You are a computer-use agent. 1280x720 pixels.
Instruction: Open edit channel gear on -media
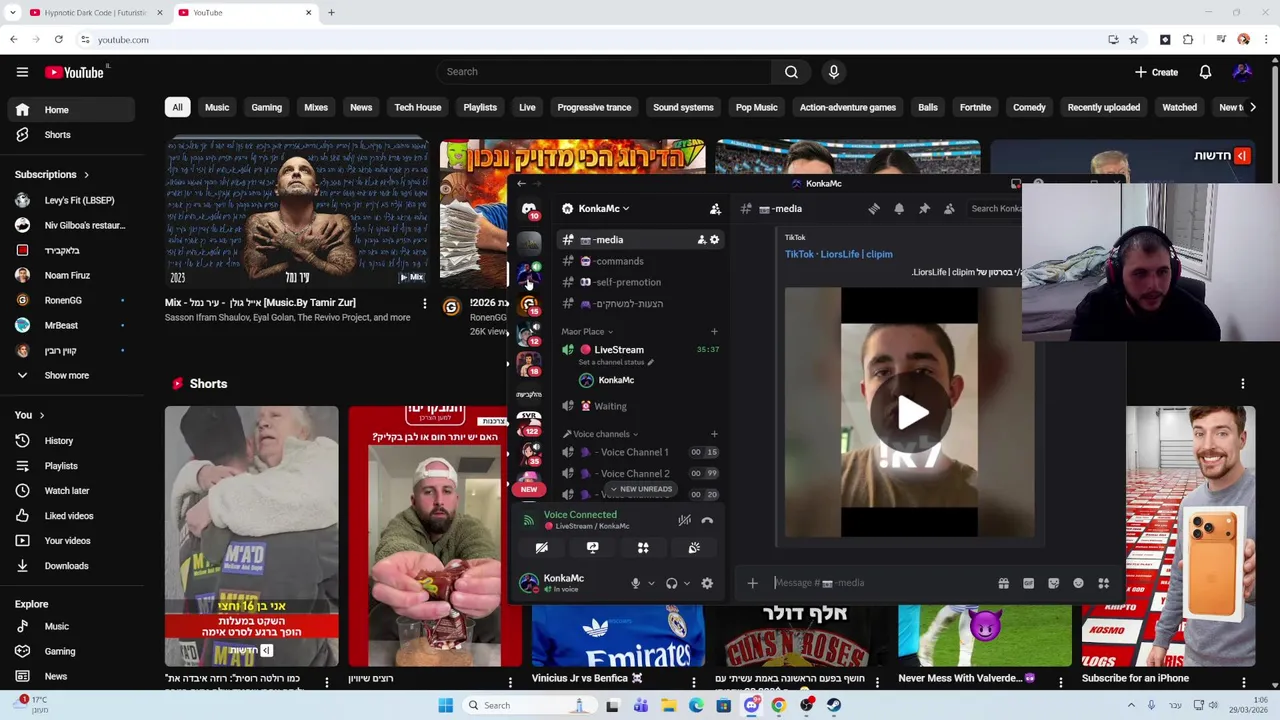(x=714, y=240)
